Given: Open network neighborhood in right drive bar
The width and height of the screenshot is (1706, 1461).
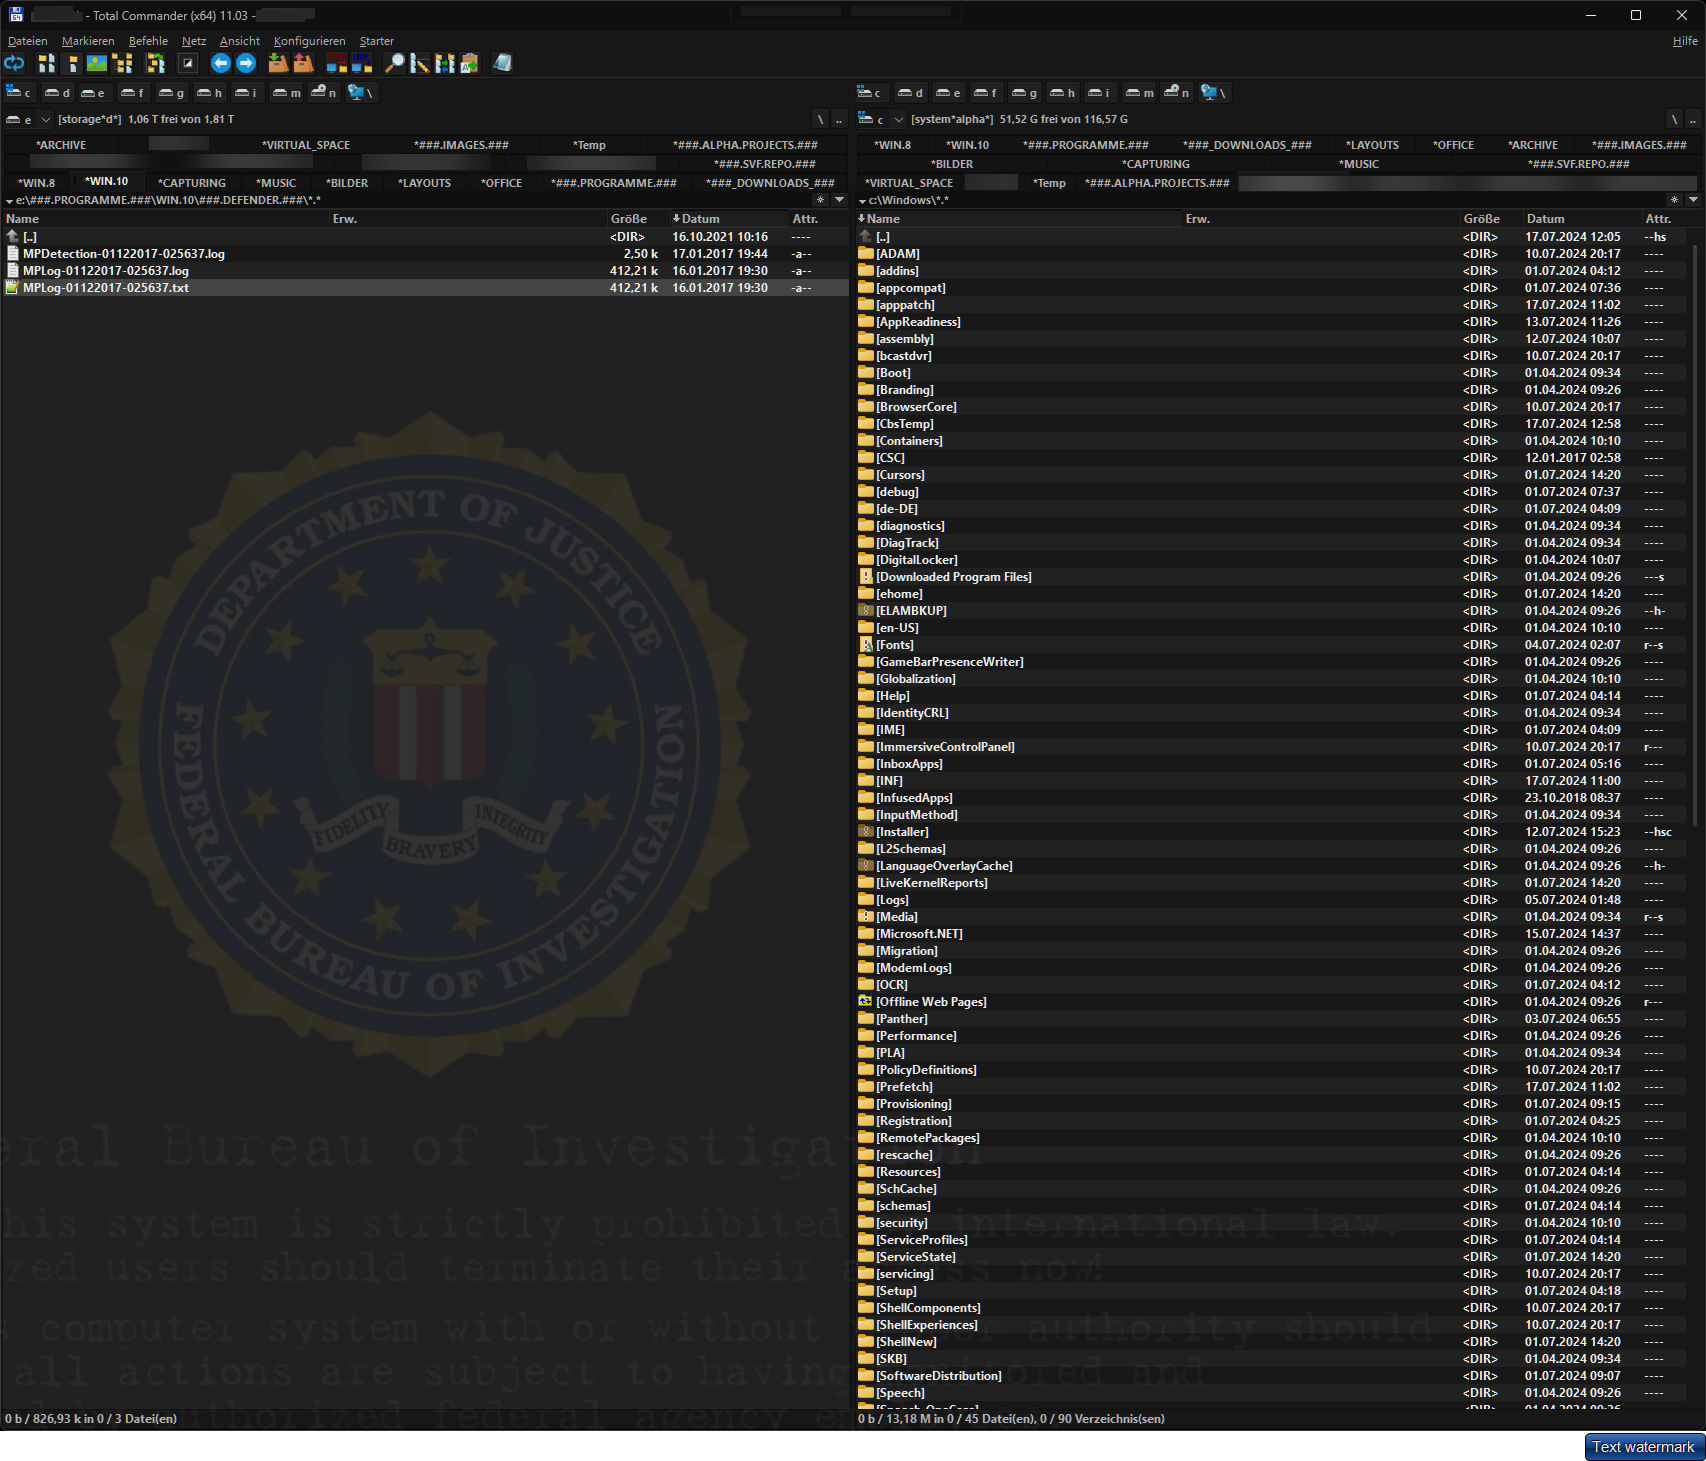Looking at the screenshot, I should tap(1213, 92).
